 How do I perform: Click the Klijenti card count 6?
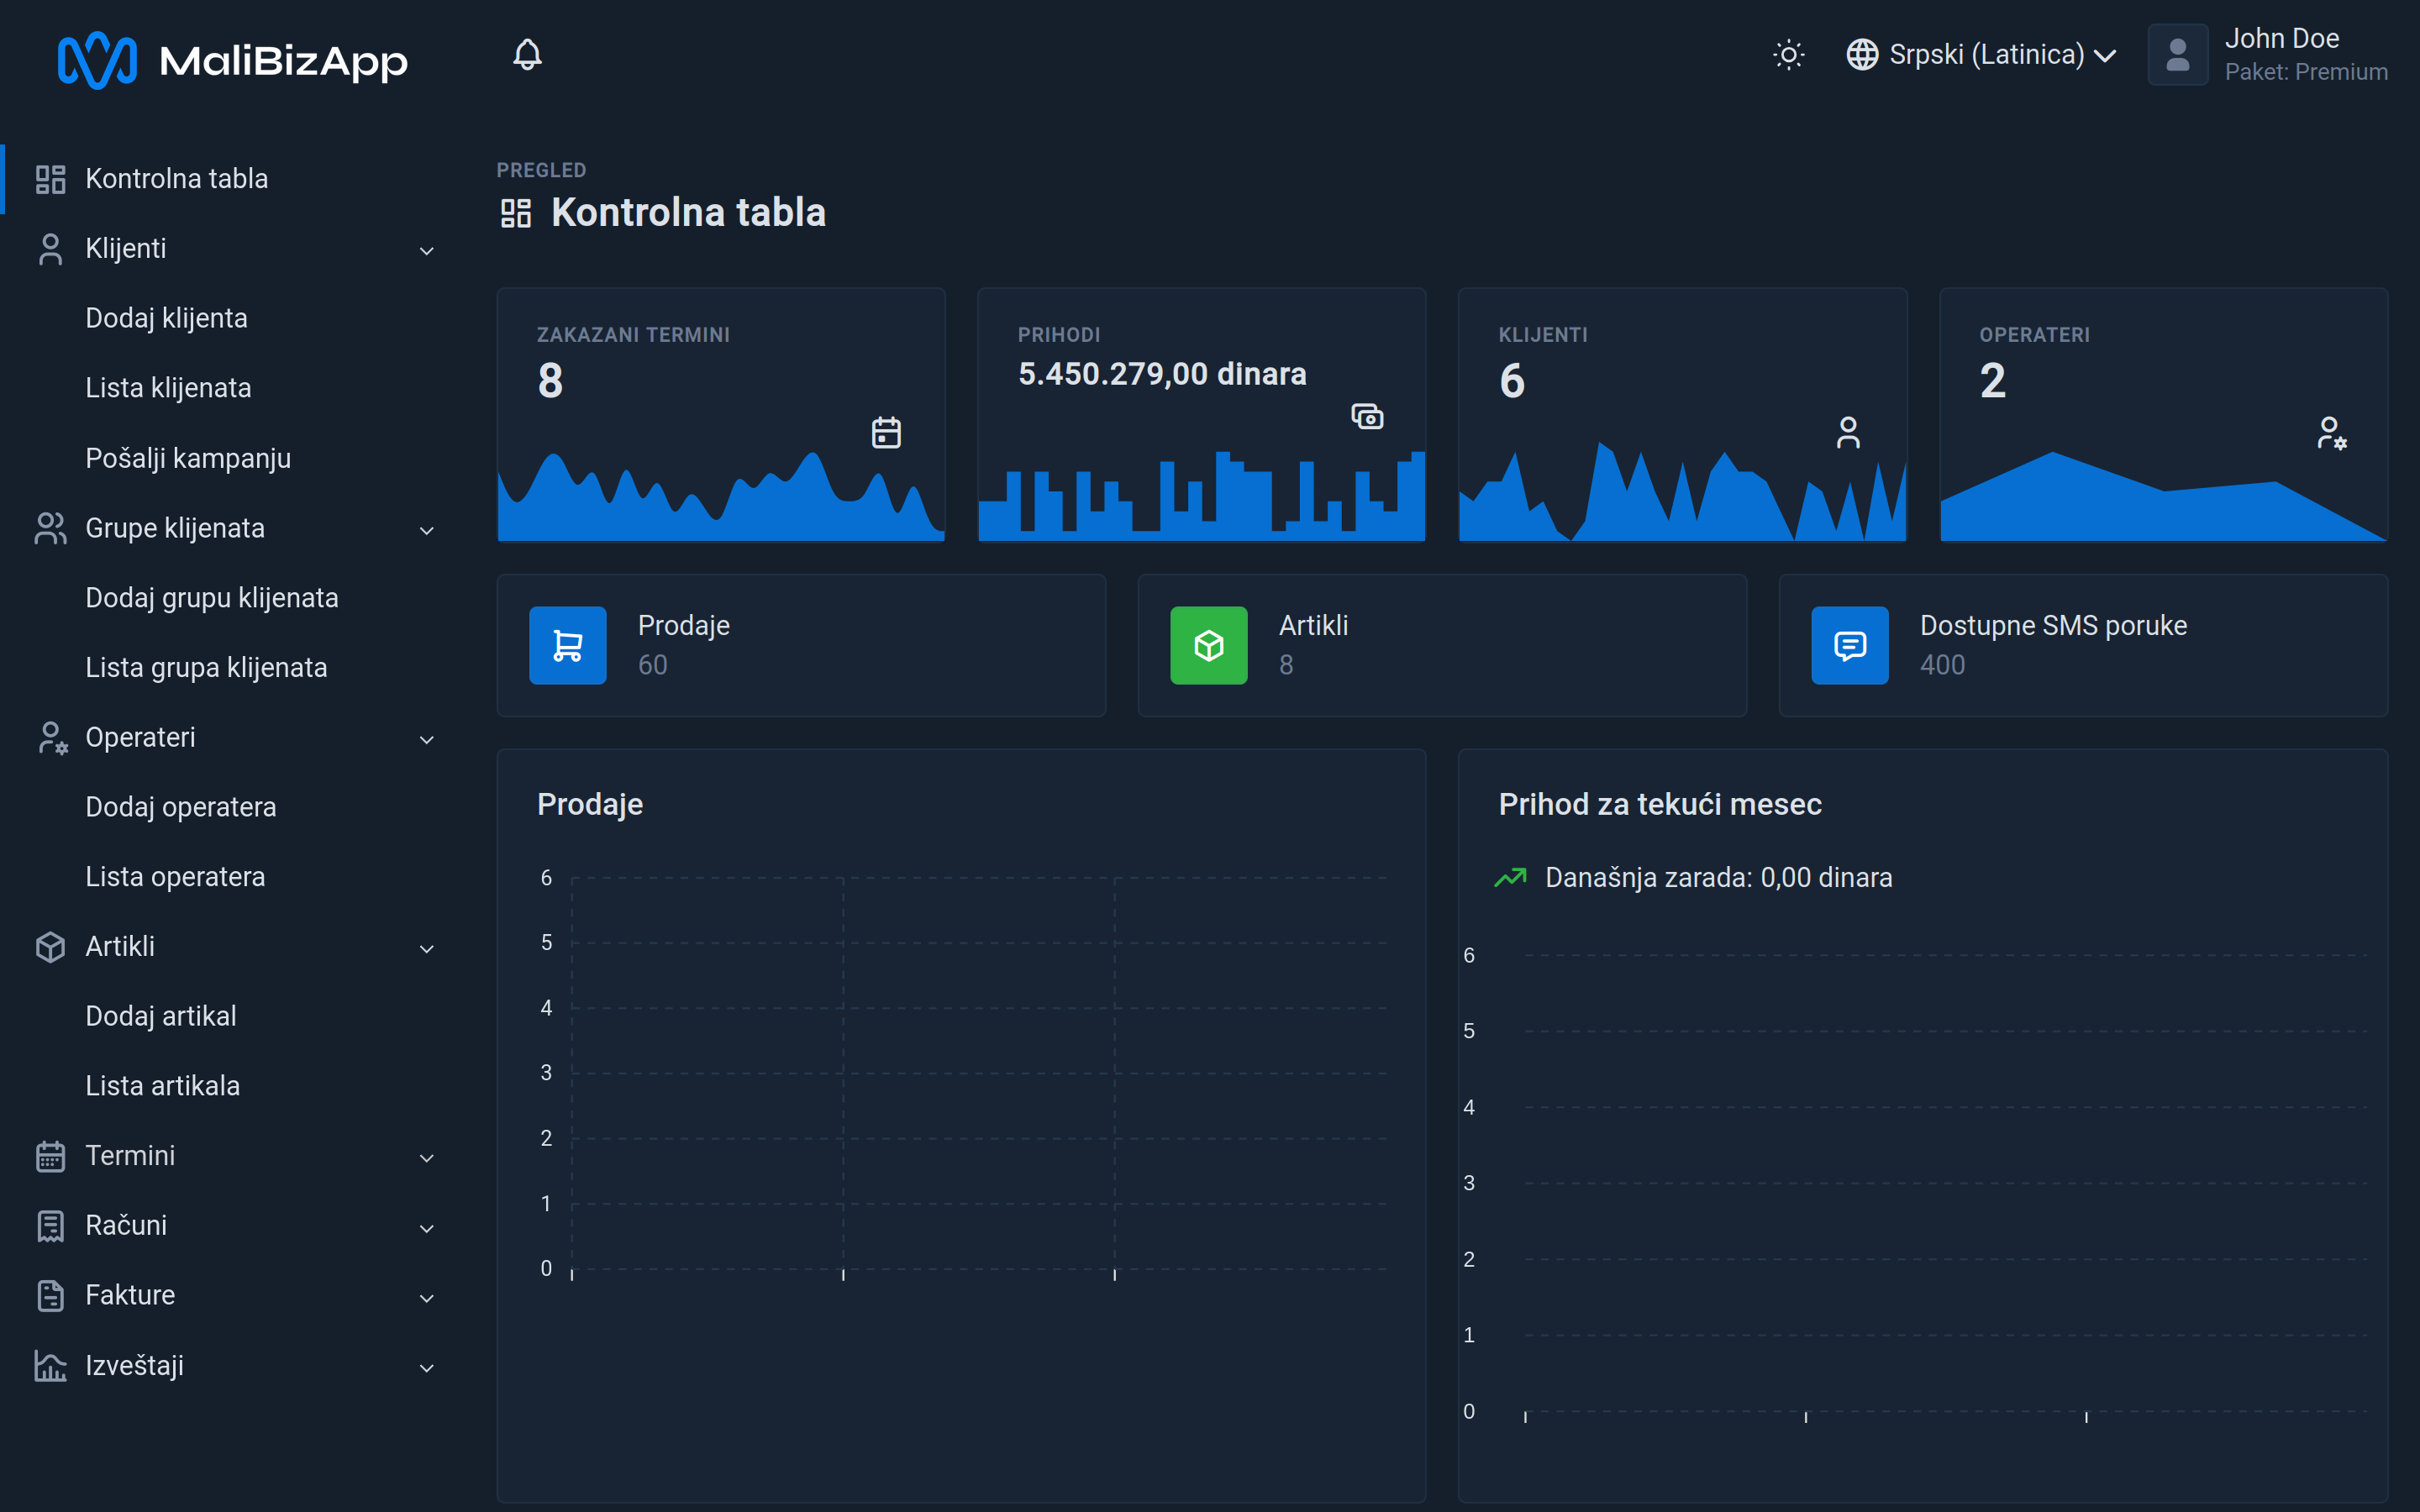point(1512,381)
